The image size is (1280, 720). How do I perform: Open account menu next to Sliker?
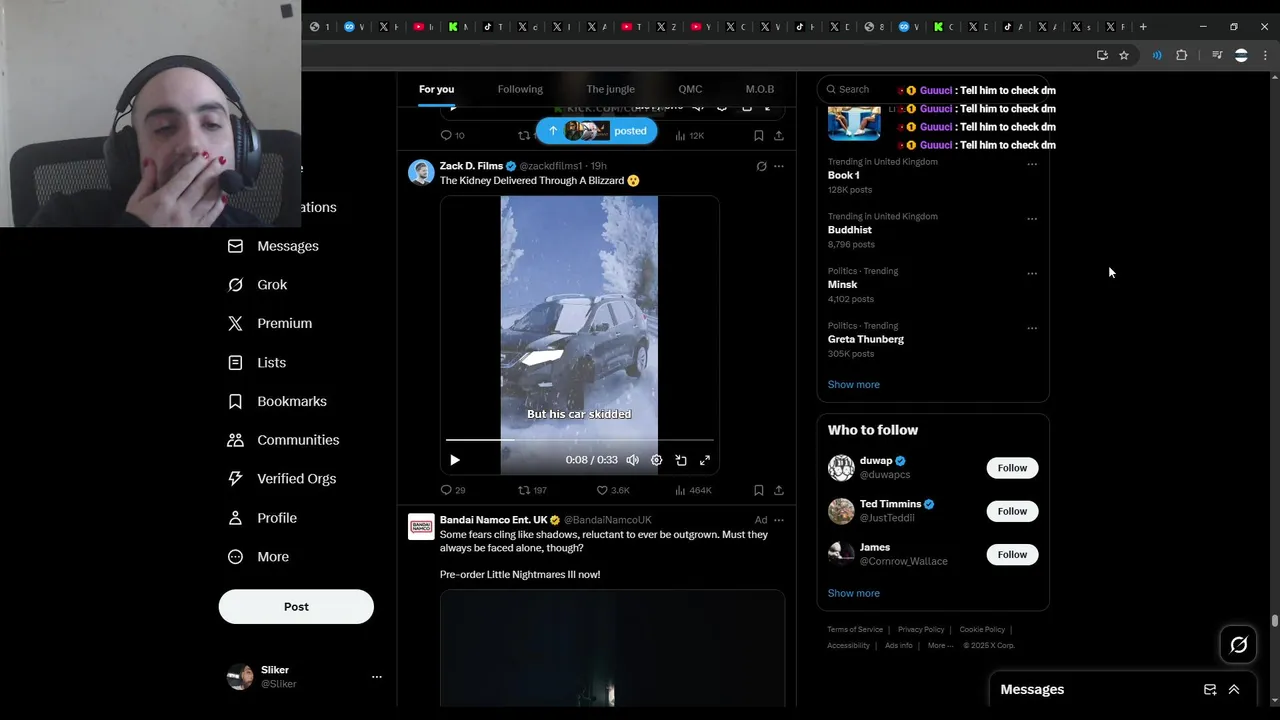point(377,677)
